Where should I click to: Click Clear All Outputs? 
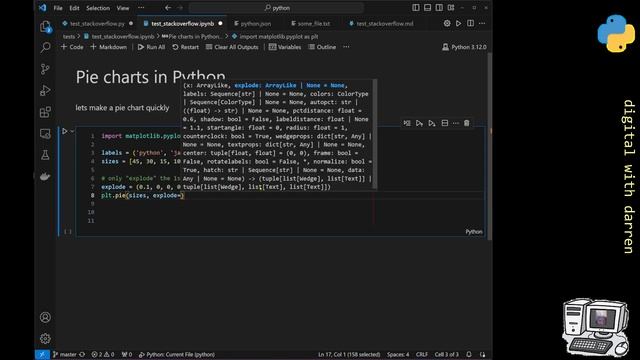click(x=232, y=47)
